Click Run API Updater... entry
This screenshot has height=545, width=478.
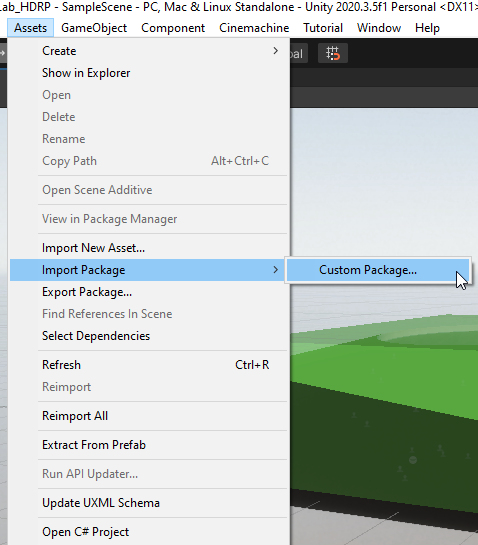coord(148,474)
